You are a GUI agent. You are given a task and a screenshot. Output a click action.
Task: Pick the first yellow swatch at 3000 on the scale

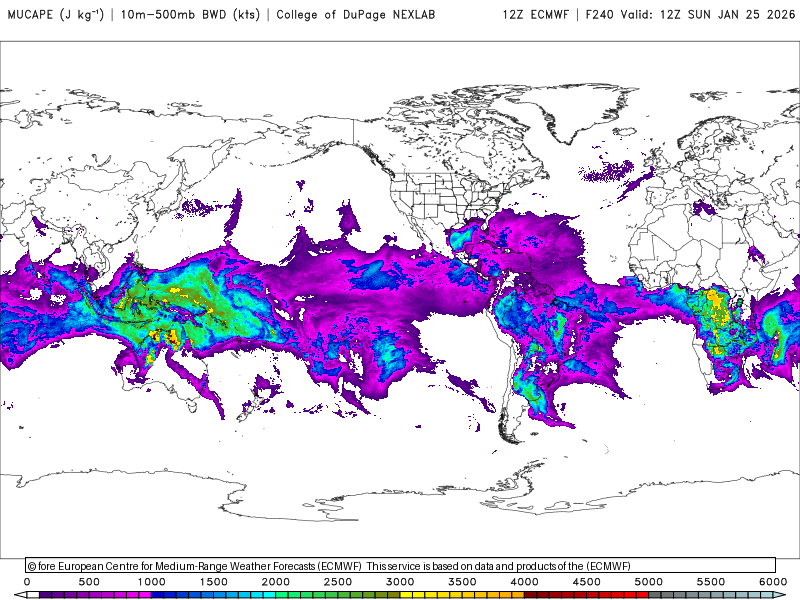[x=406, y=595]
